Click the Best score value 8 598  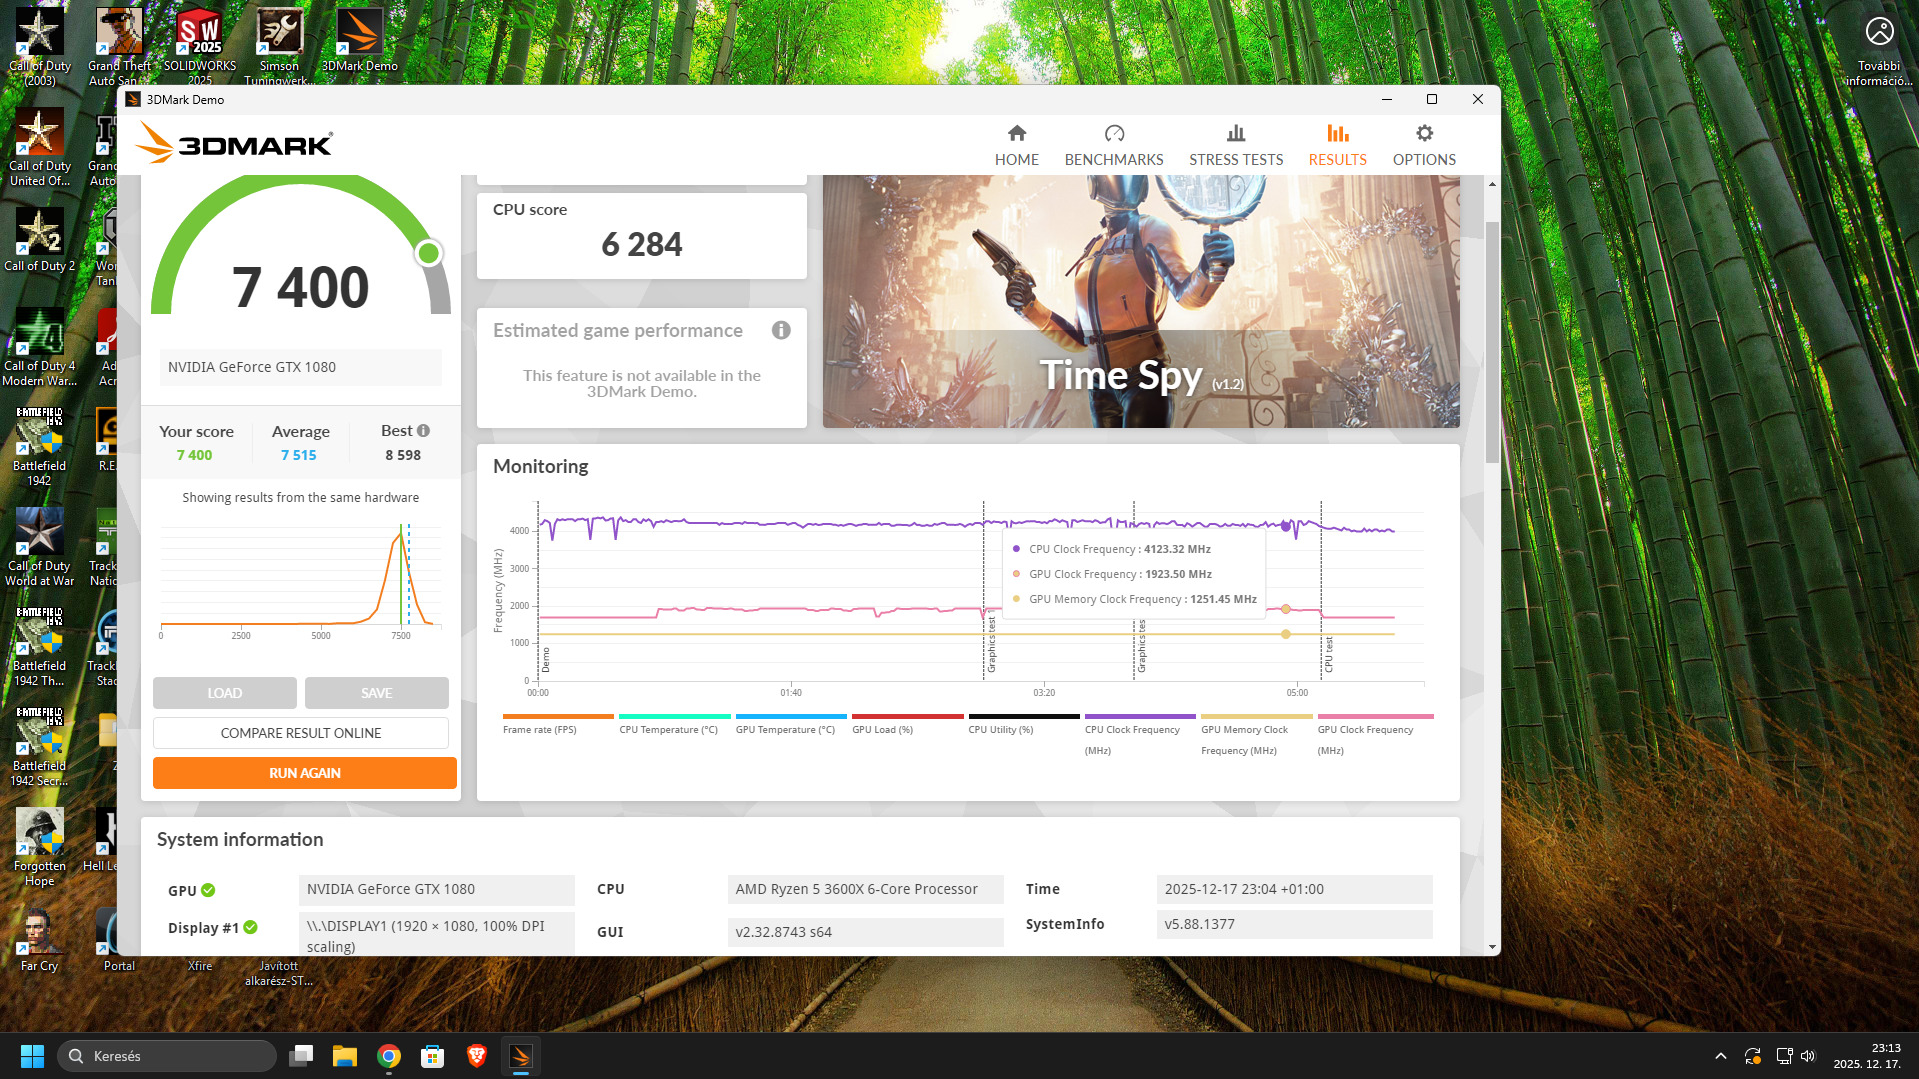pos(403,455)
